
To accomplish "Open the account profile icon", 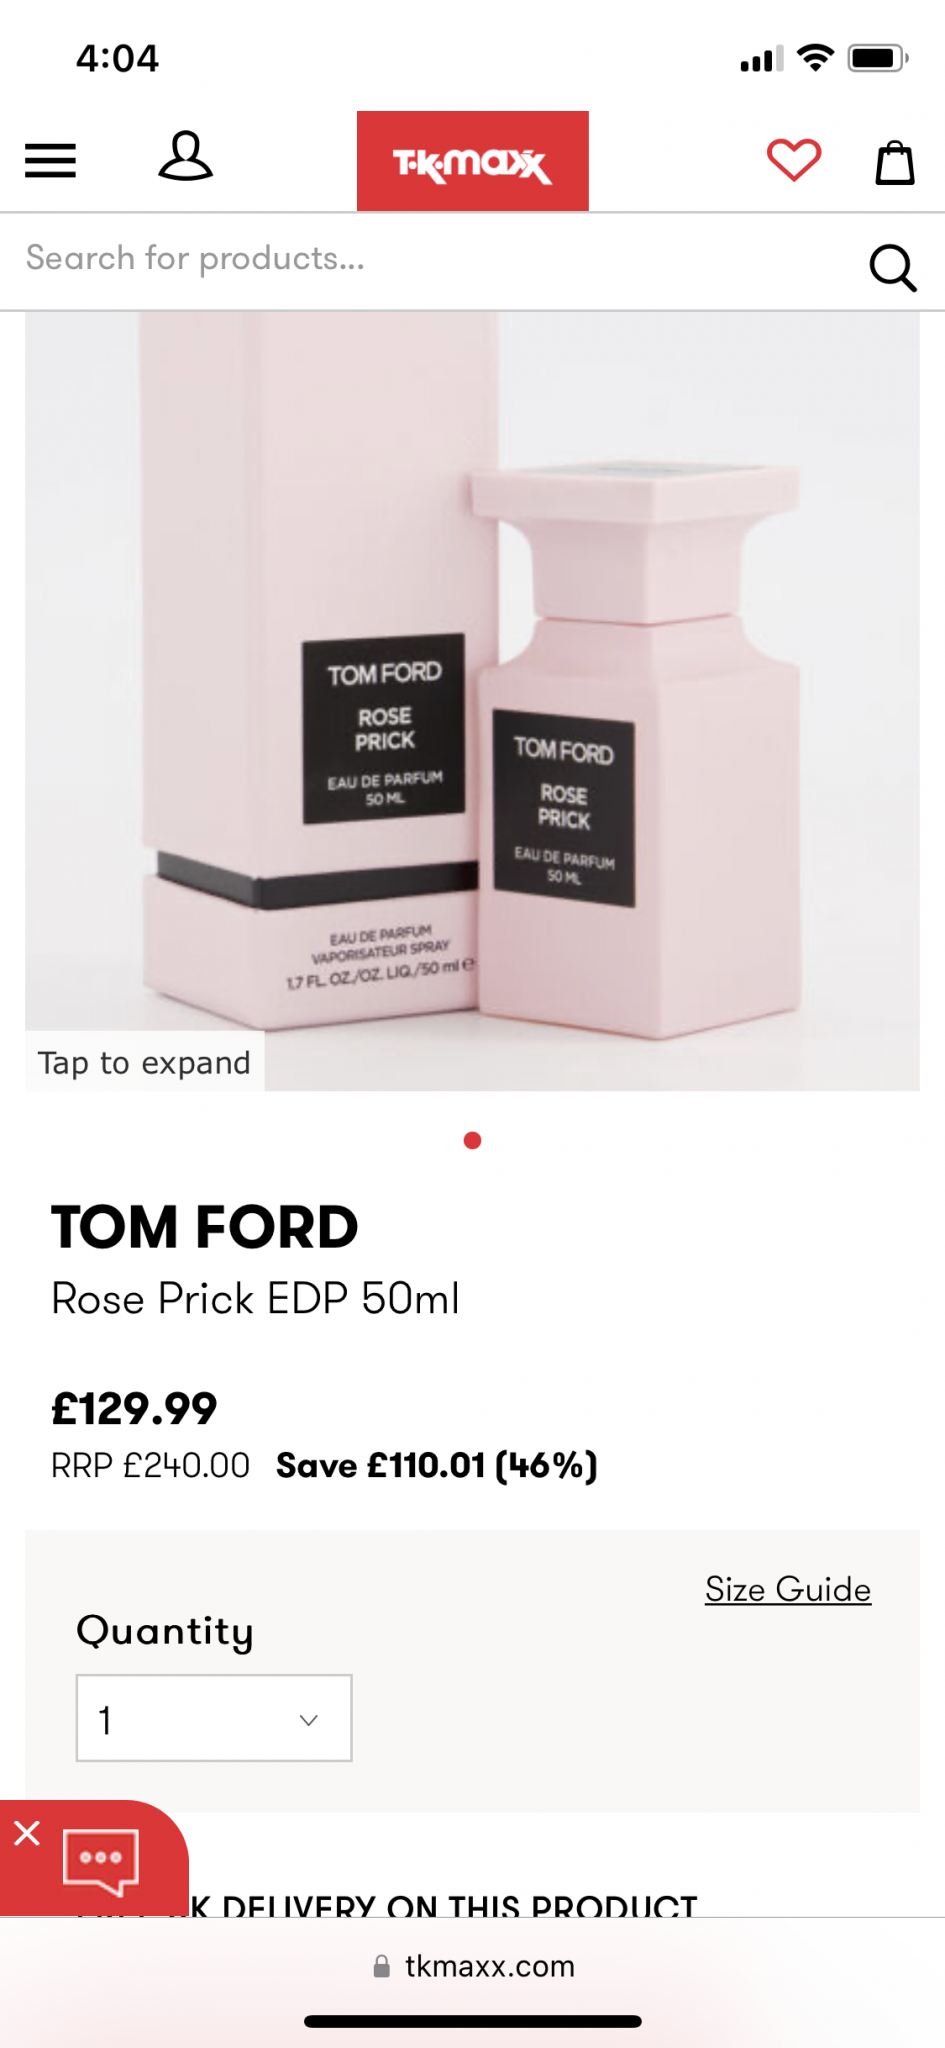I will tap(185, 156).
